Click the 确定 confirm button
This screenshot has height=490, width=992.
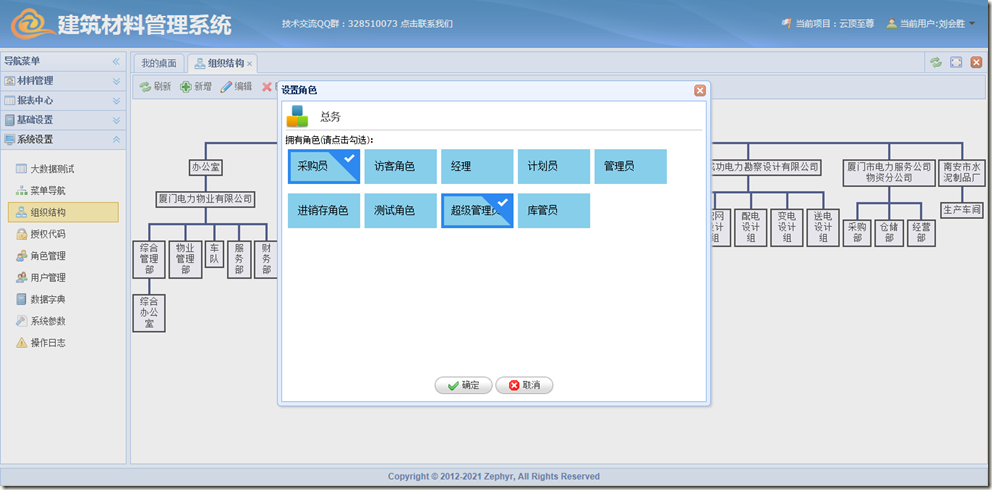[x=463, y=385]
